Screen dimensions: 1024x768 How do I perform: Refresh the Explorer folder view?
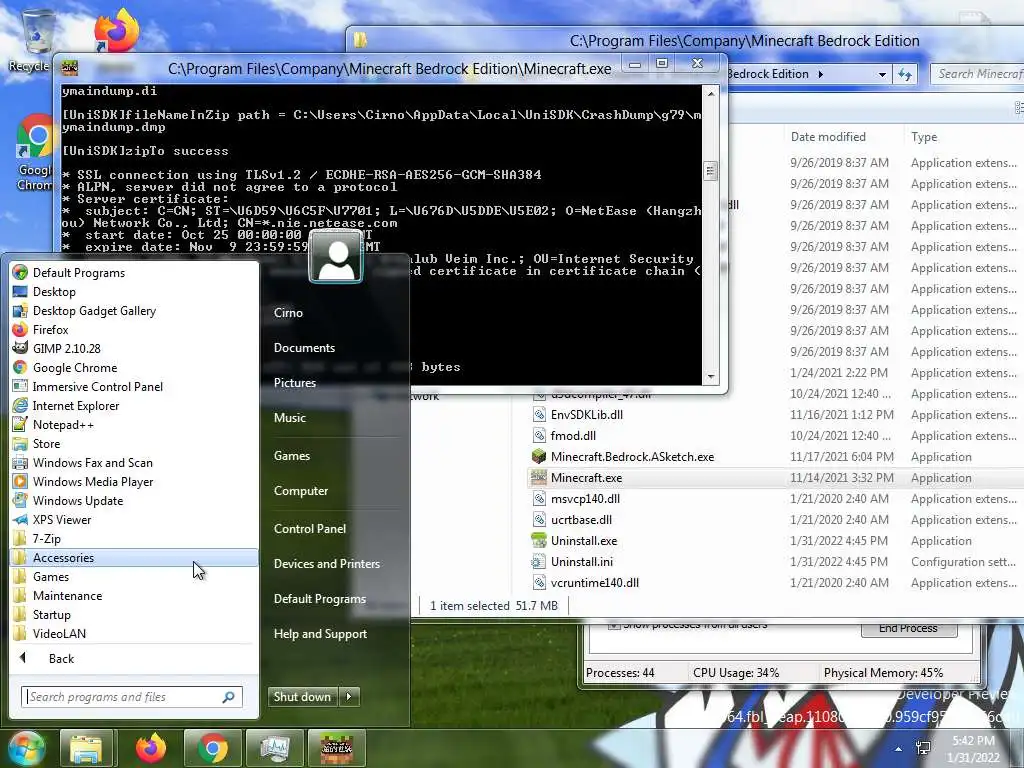pos(905,74)
